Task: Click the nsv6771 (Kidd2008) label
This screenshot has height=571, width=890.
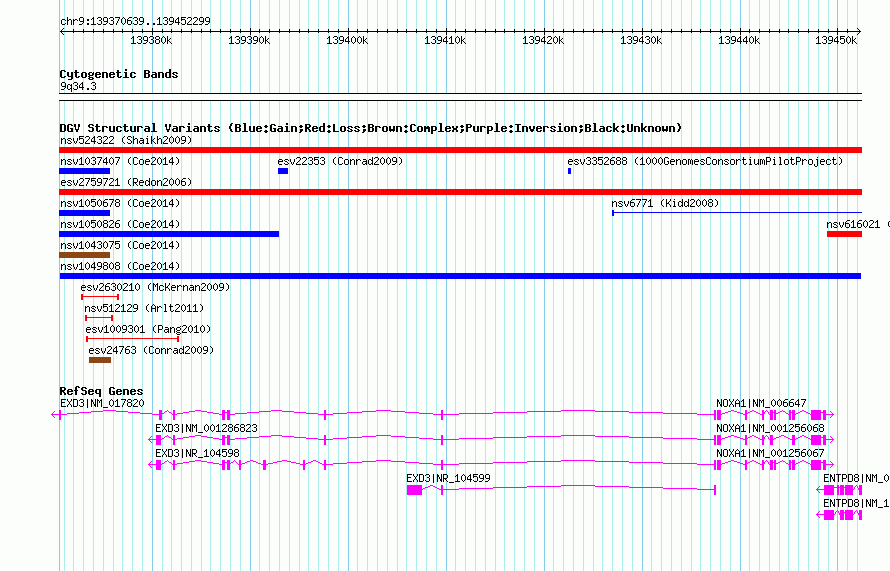Action: coord(665,203)
